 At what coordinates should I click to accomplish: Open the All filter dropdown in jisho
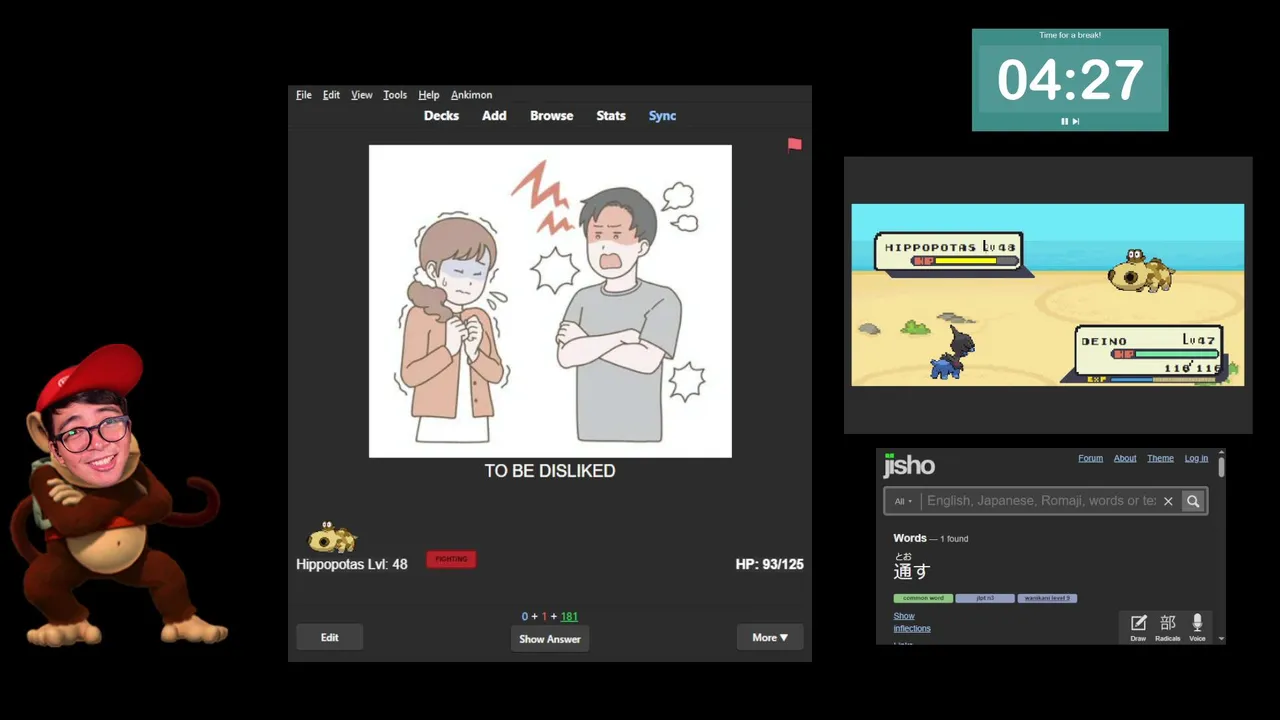click(903, 501)
